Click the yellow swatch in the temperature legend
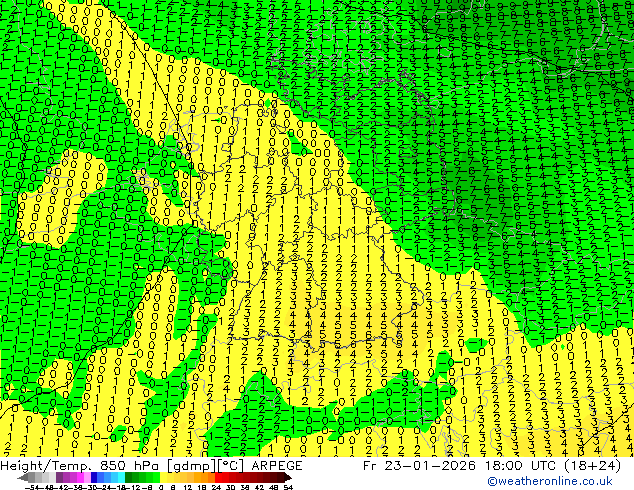 coord(163,477)
